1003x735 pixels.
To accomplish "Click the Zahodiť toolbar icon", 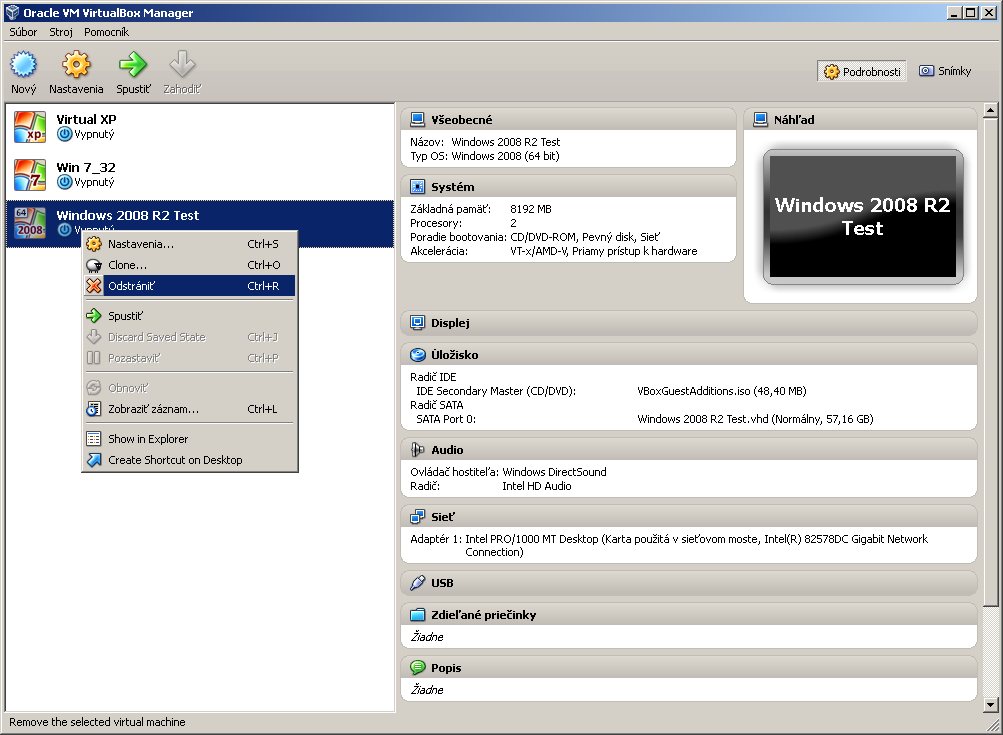I will pos(181,70).
